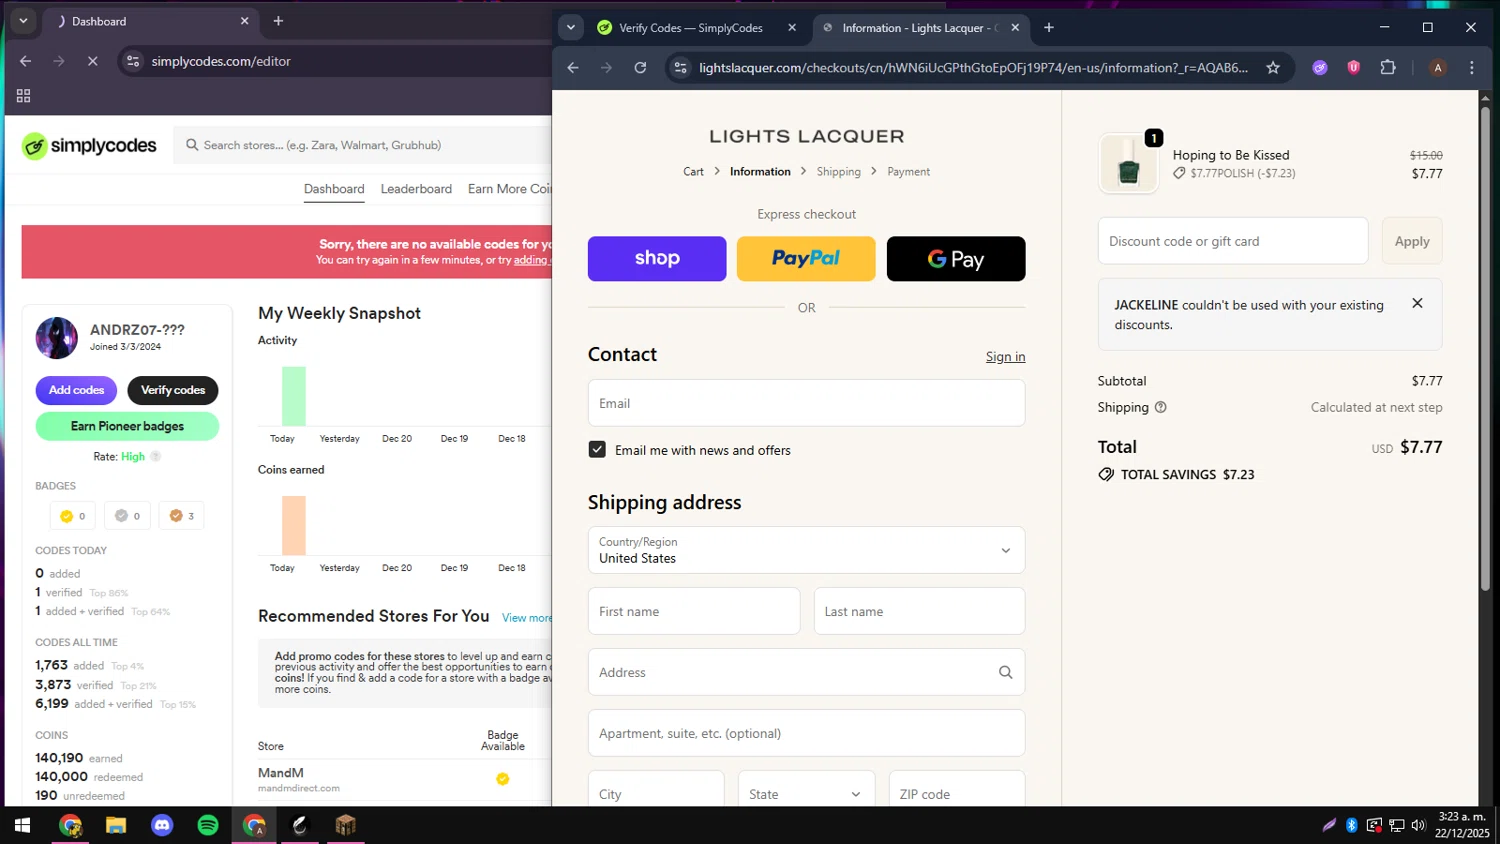Viewport: 1500px width, 844px height.
Task: Click MandM gold badge available icon
Action: point(503,779)
